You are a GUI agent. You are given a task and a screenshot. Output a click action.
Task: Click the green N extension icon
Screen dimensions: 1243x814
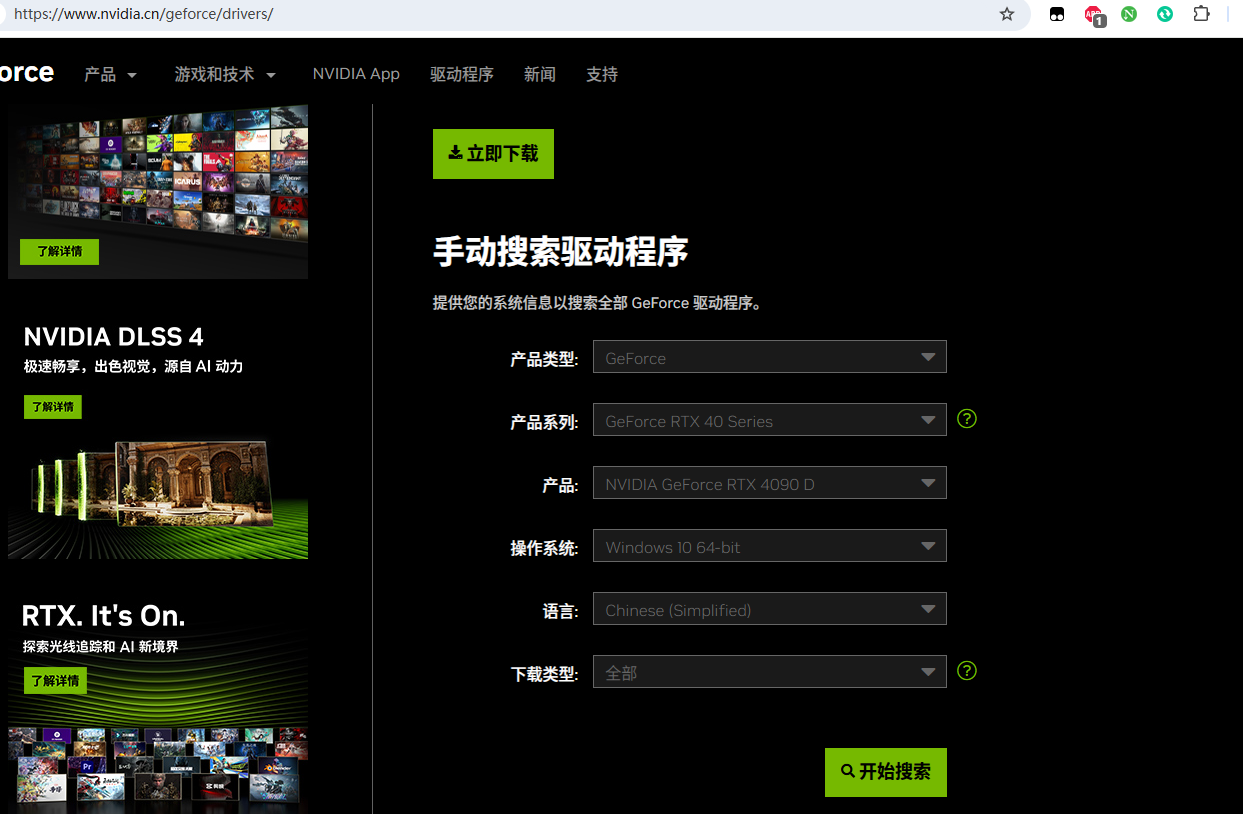pyautogui.click(x=1129, y=14)
